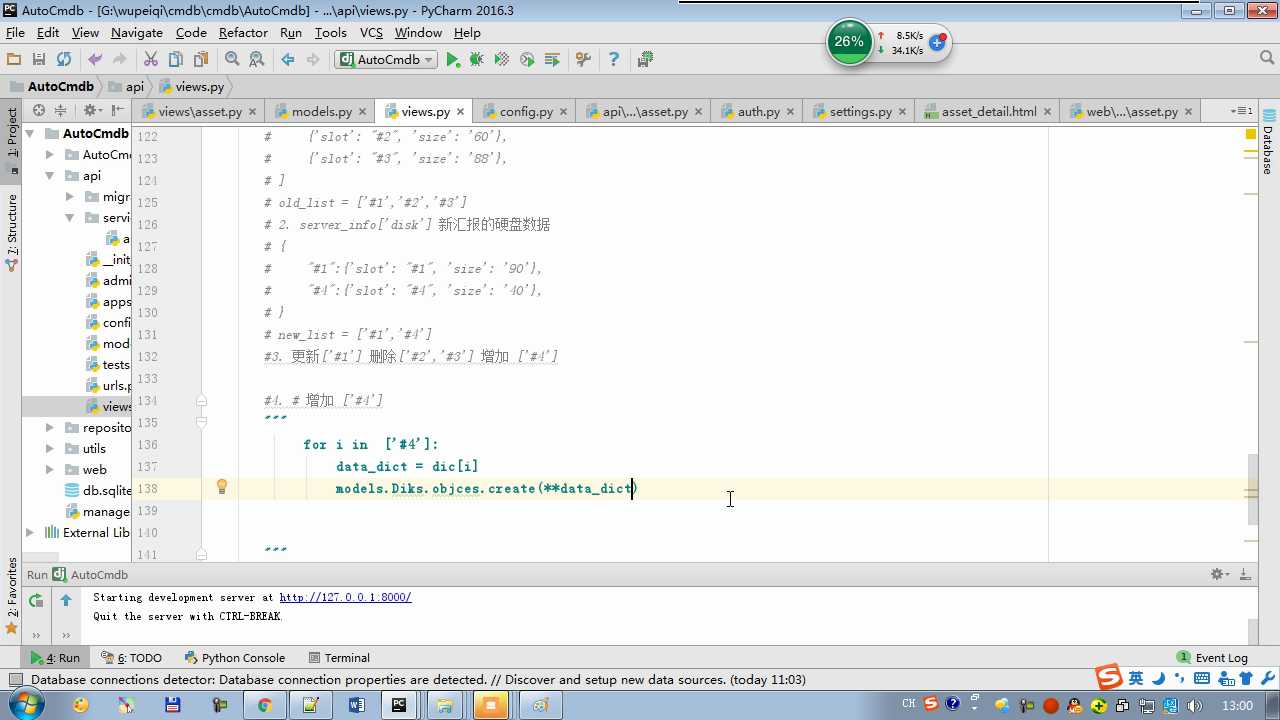Open the Navigate menu
This screenshot has width=1280, height=720.
[x=137, y=32]
